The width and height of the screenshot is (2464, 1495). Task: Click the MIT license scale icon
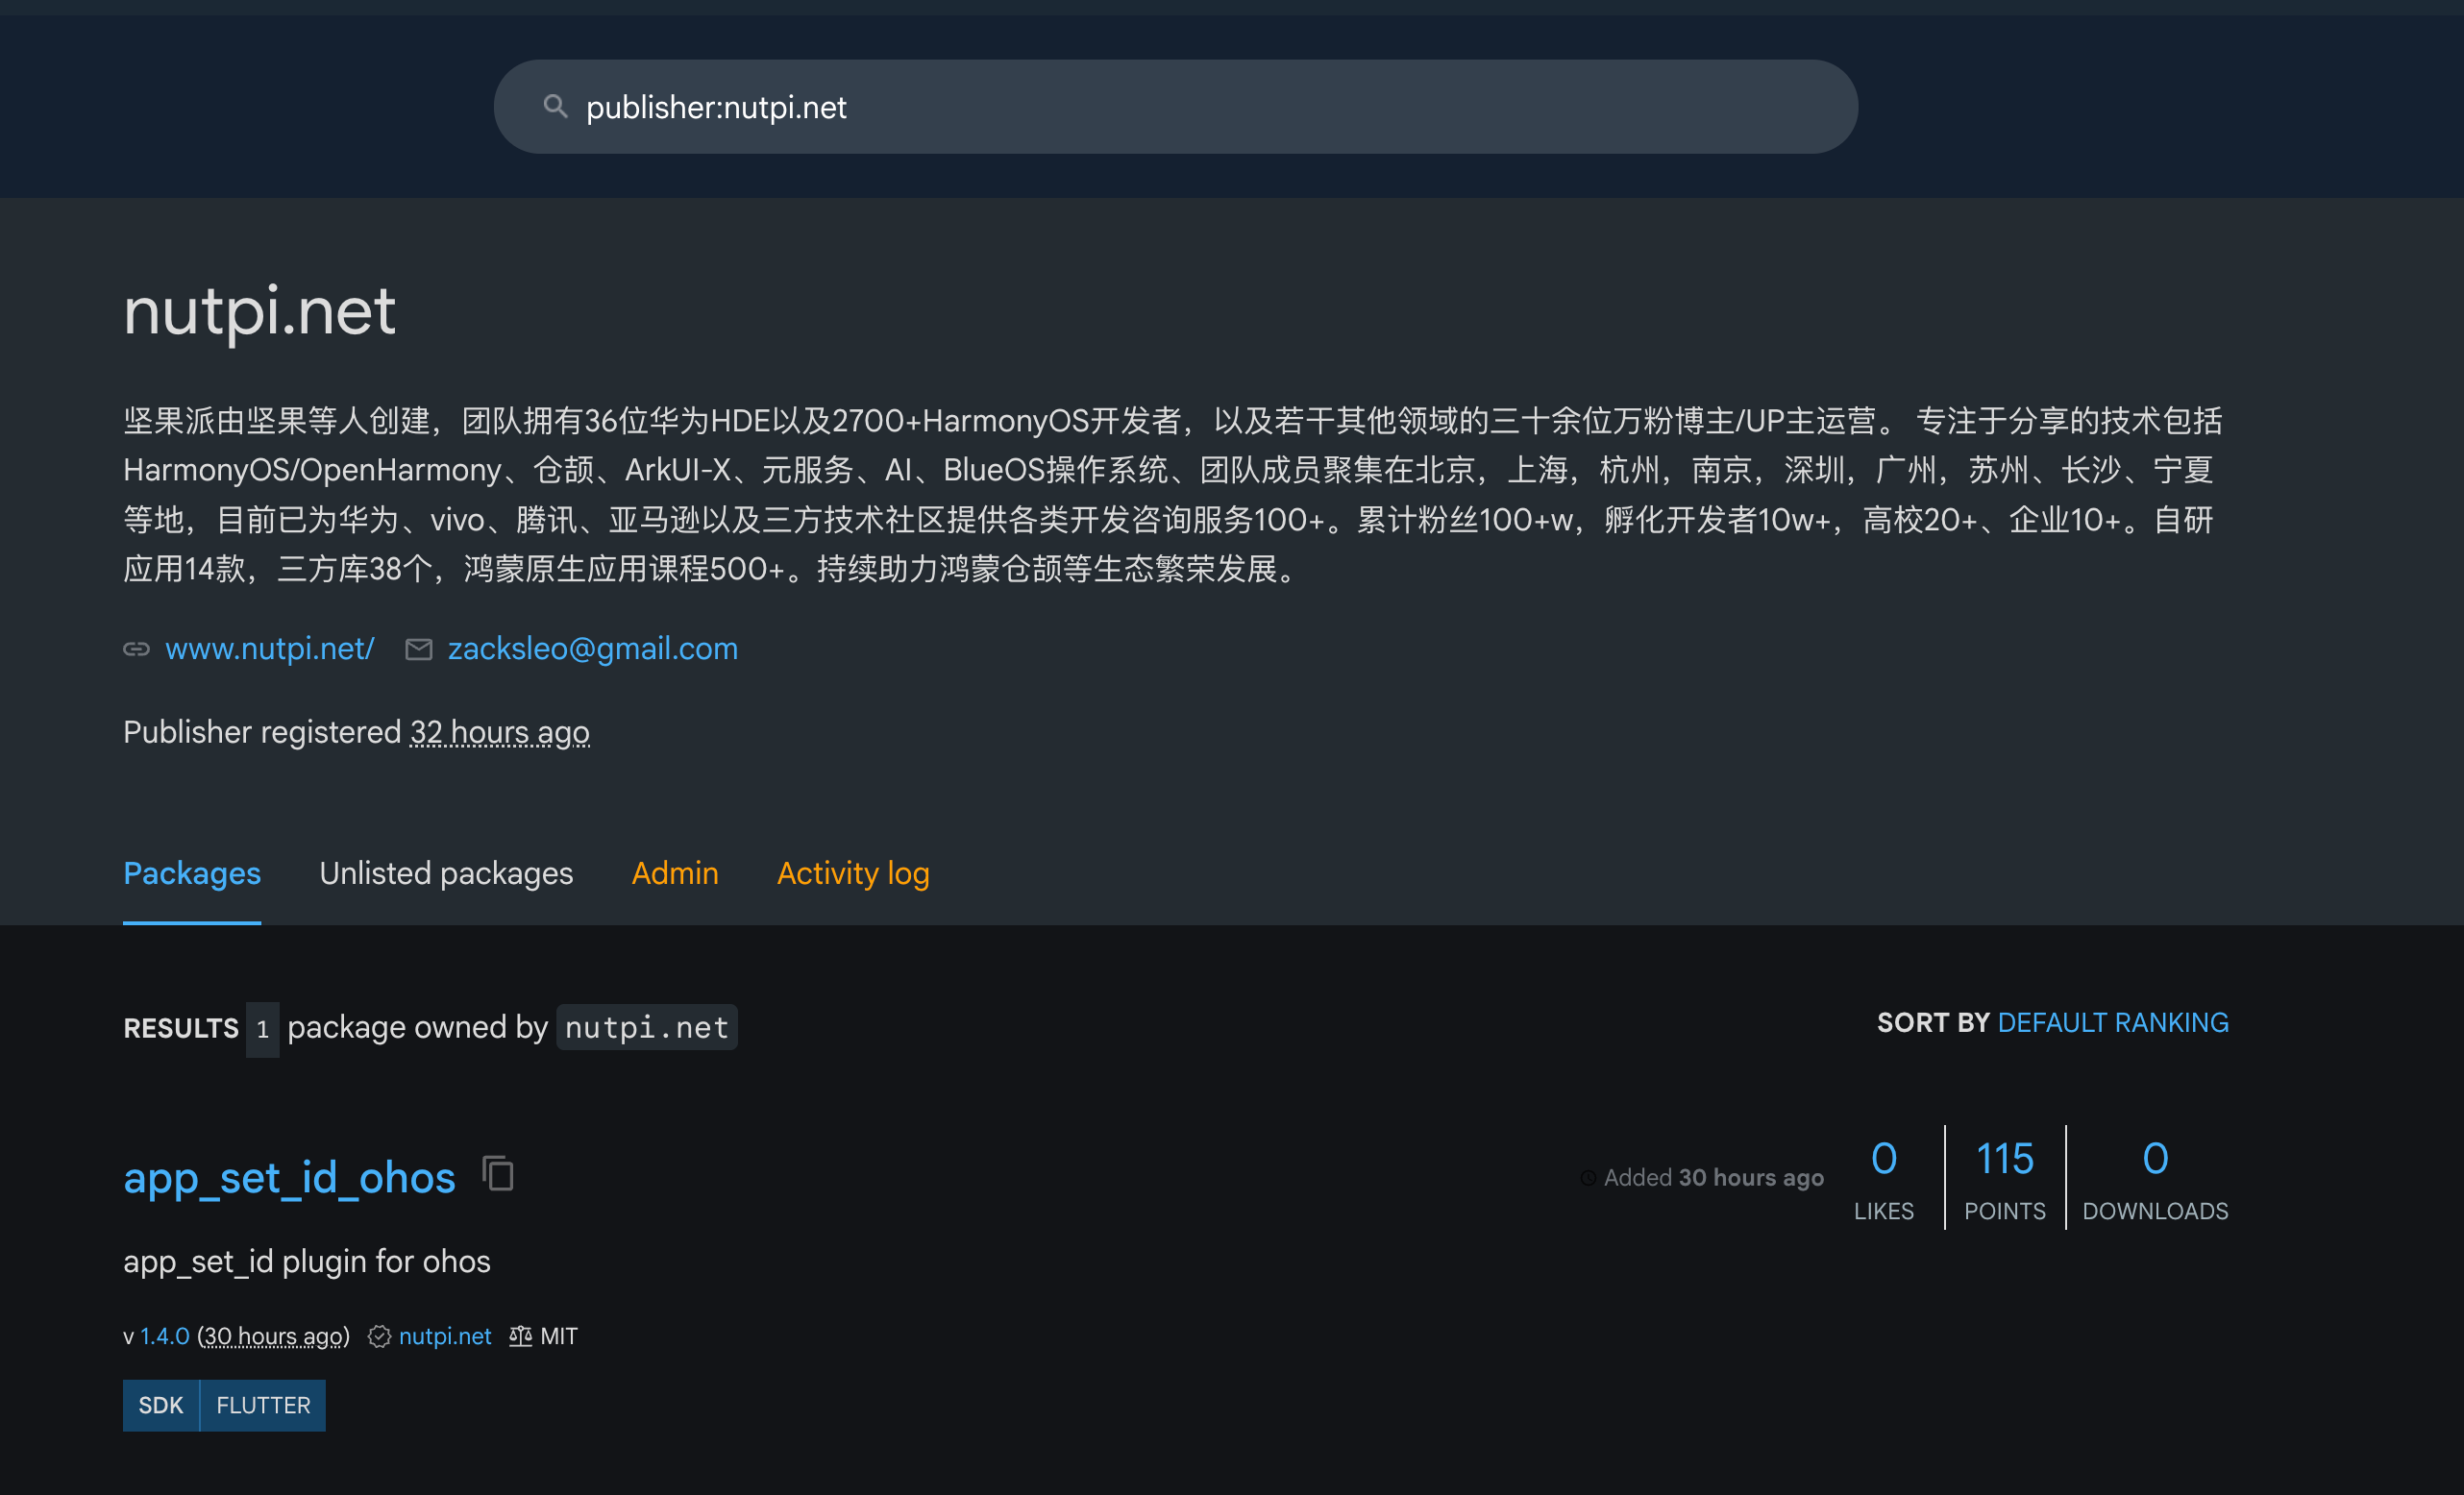pyautogui.click(x=520, y=1336)
